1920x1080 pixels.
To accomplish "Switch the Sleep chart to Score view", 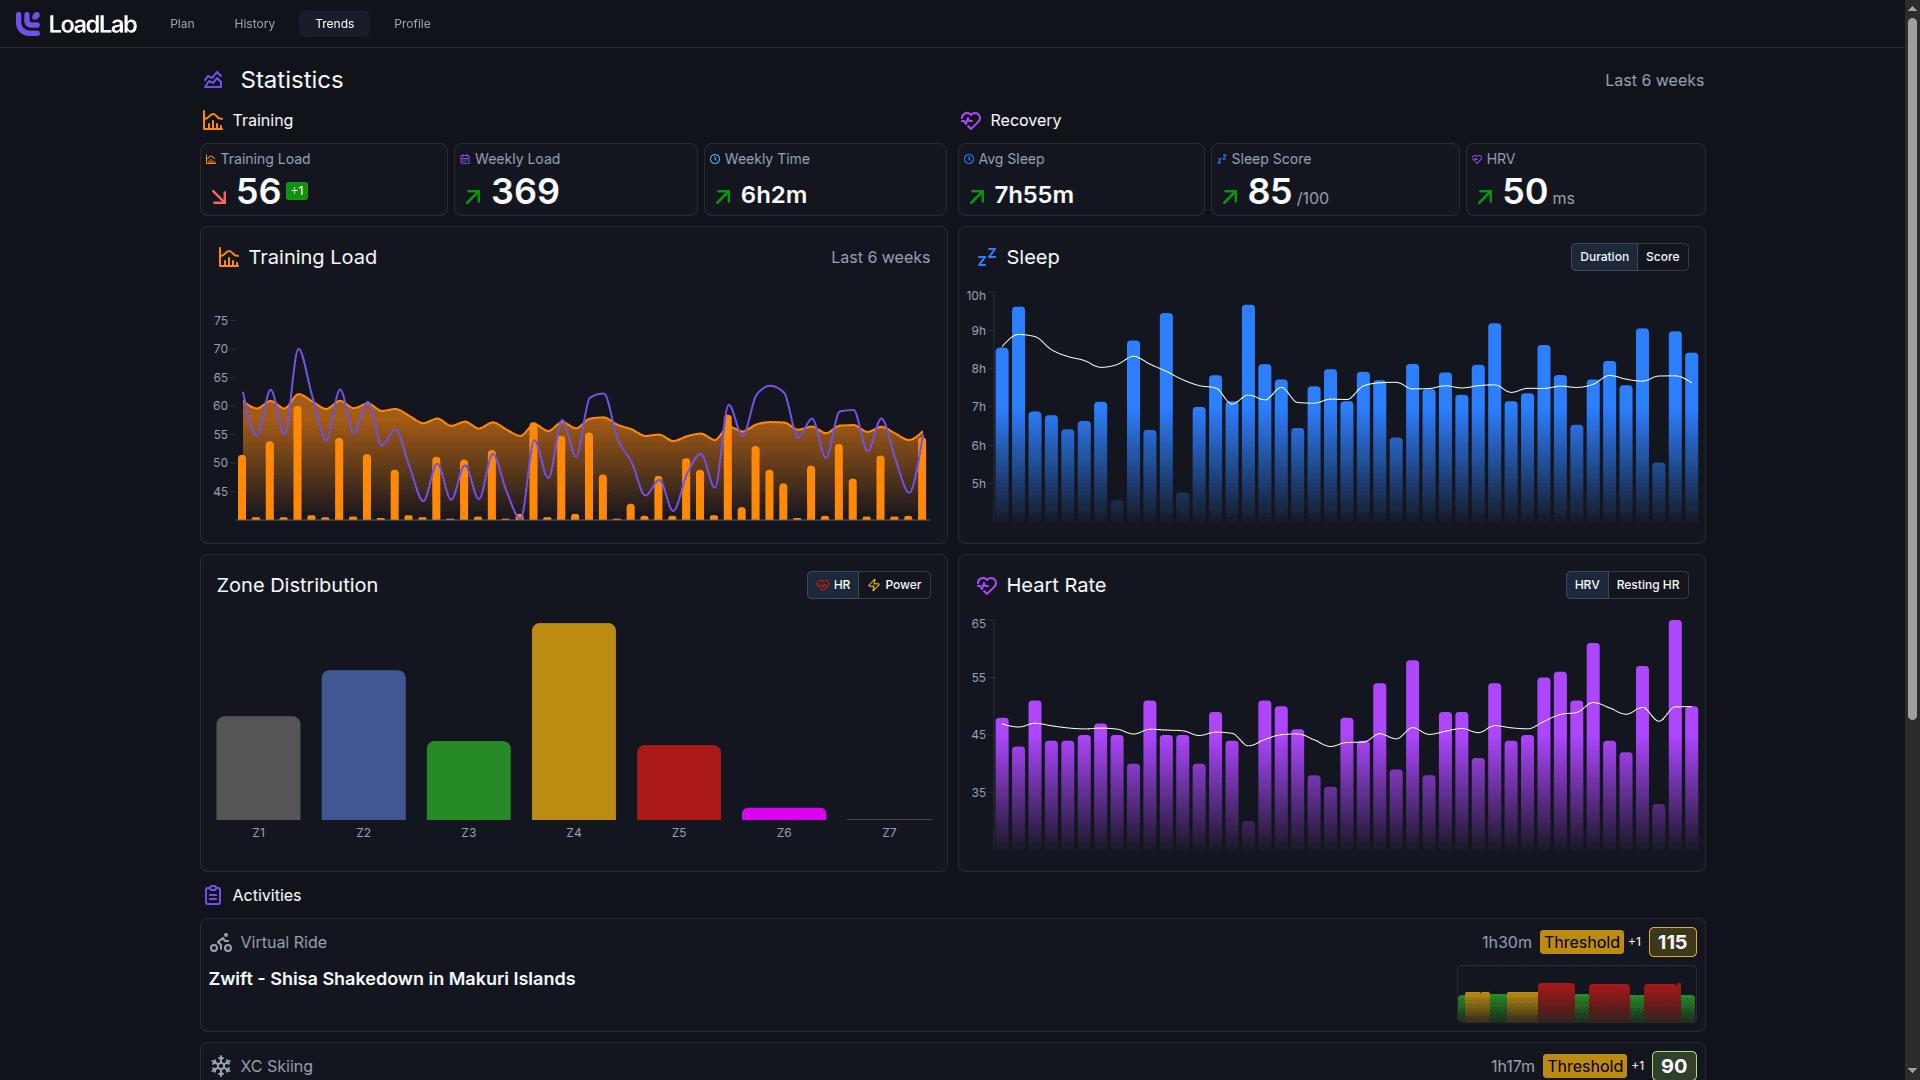I will click(1661, 257).
